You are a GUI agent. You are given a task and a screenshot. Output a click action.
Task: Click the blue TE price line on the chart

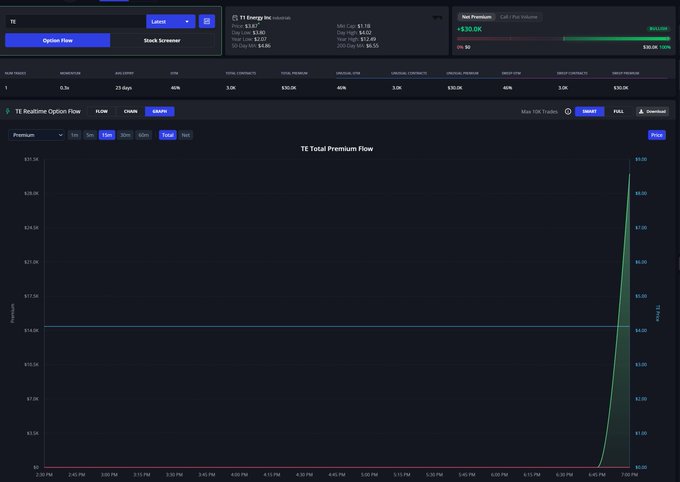click(x=337, y=326)
